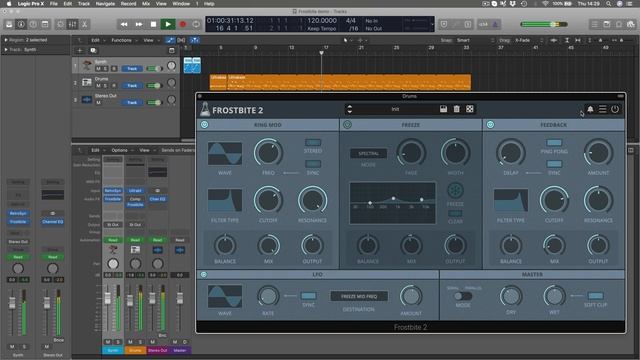Open the Library icon in control bar

9,24
